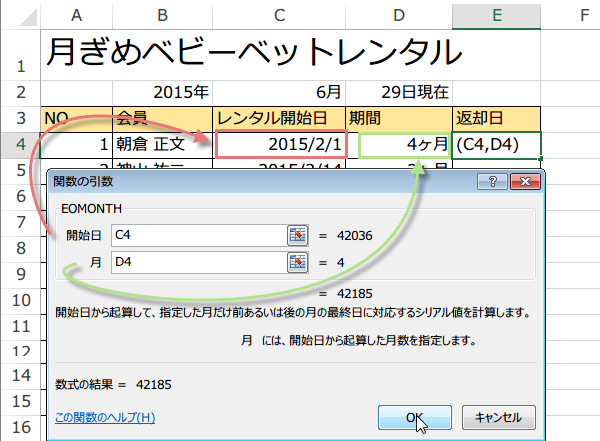Click the 関数の引数 dialog title bar
The height and width of the screenshot is (441, 600).
(x=262, y=181)
